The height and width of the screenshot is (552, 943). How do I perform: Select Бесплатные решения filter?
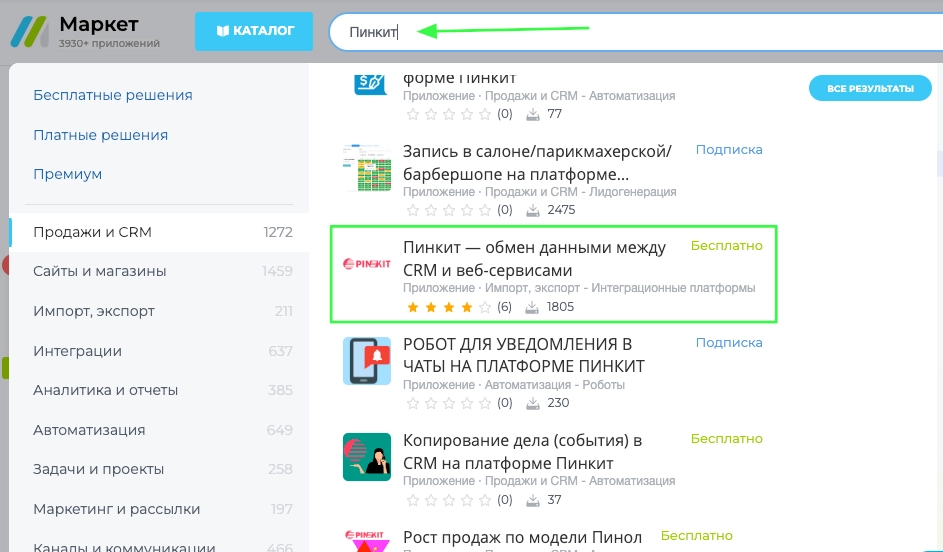112,95
